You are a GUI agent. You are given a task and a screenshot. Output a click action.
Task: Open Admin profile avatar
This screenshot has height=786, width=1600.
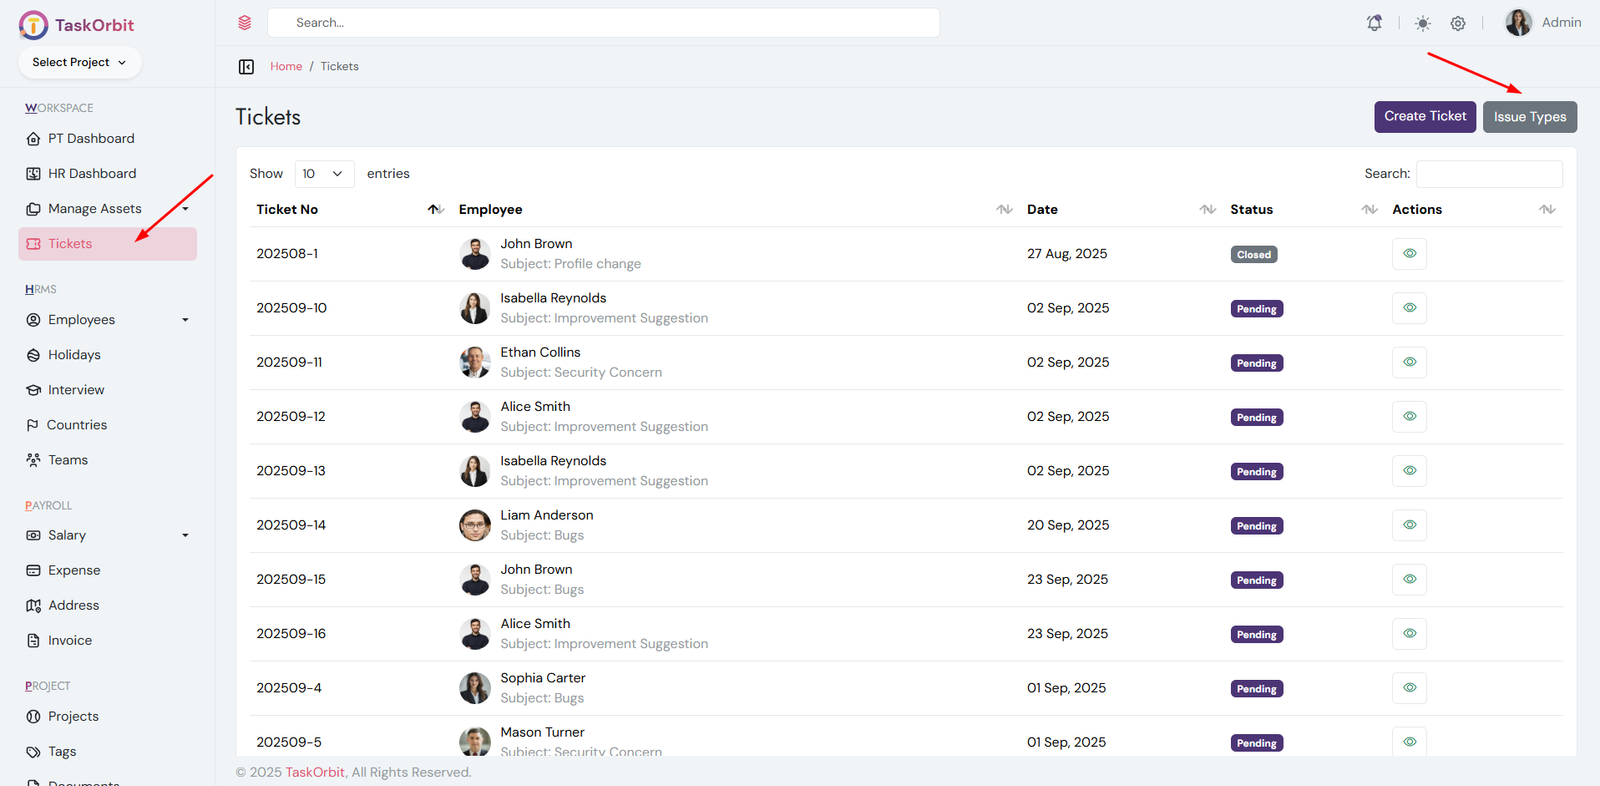coord(1518,23)
